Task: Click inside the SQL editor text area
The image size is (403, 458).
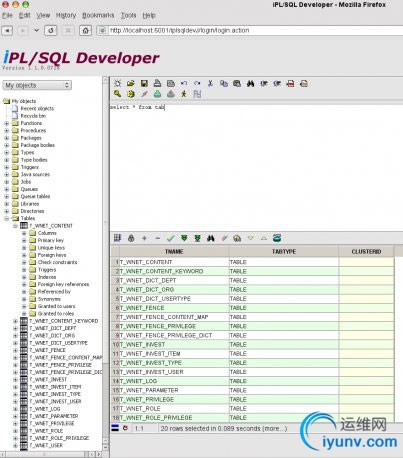Action: pos(256,168)
